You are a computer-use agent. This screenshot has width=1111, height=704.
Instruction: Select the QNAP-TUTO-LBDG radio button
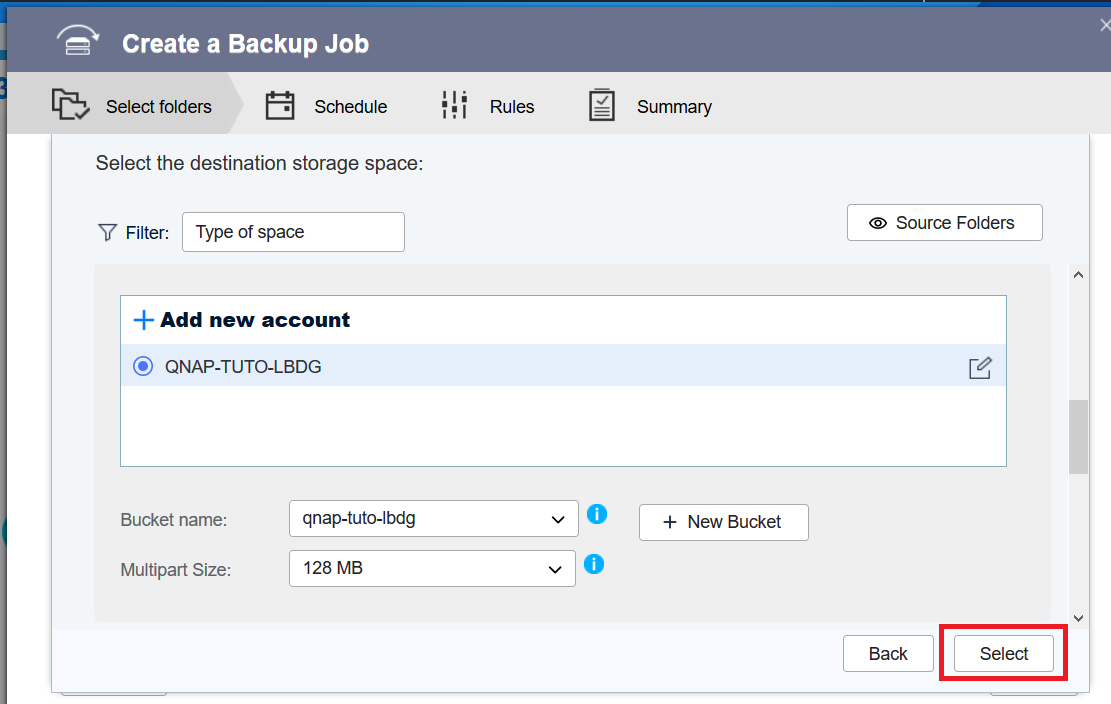(x=143, y=366)
